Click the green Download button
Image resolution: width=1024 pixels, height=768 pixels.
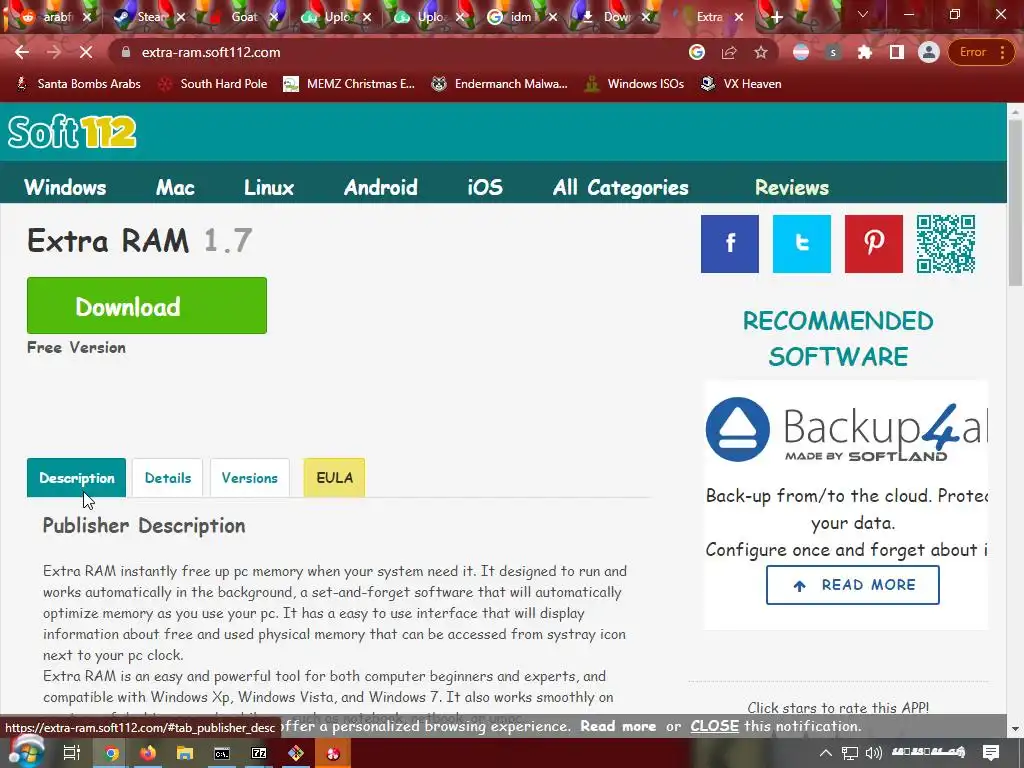click(x=147, y=306)
